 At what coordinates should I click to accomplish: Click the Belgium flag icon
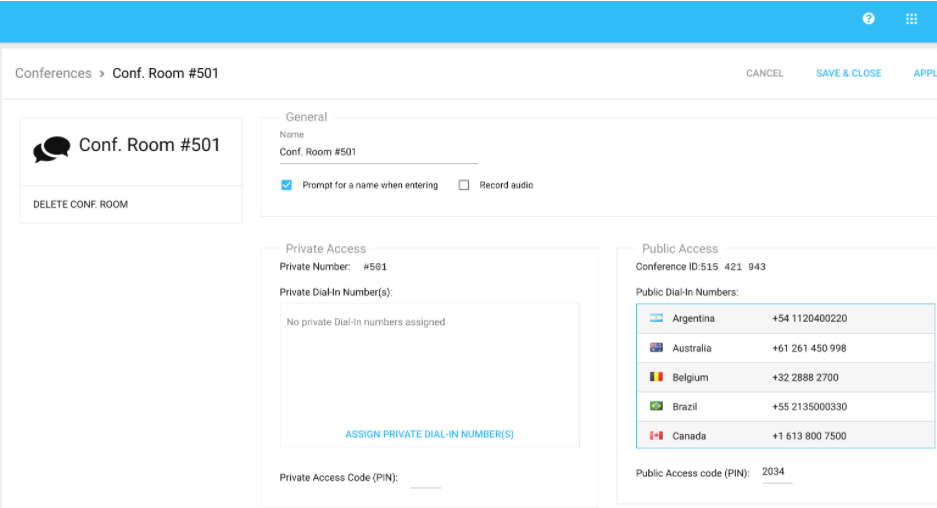[656, 377]
